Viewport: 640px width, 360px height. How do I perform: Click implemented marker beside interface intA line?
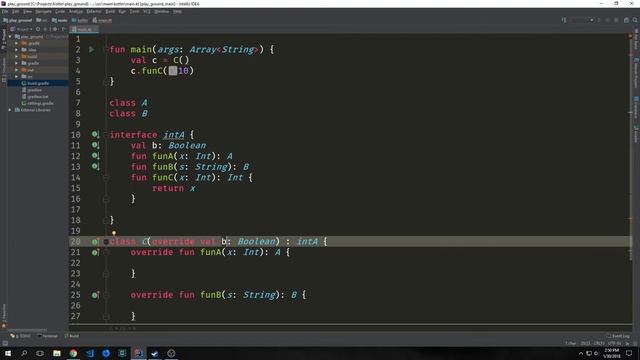tap(95, 134)
